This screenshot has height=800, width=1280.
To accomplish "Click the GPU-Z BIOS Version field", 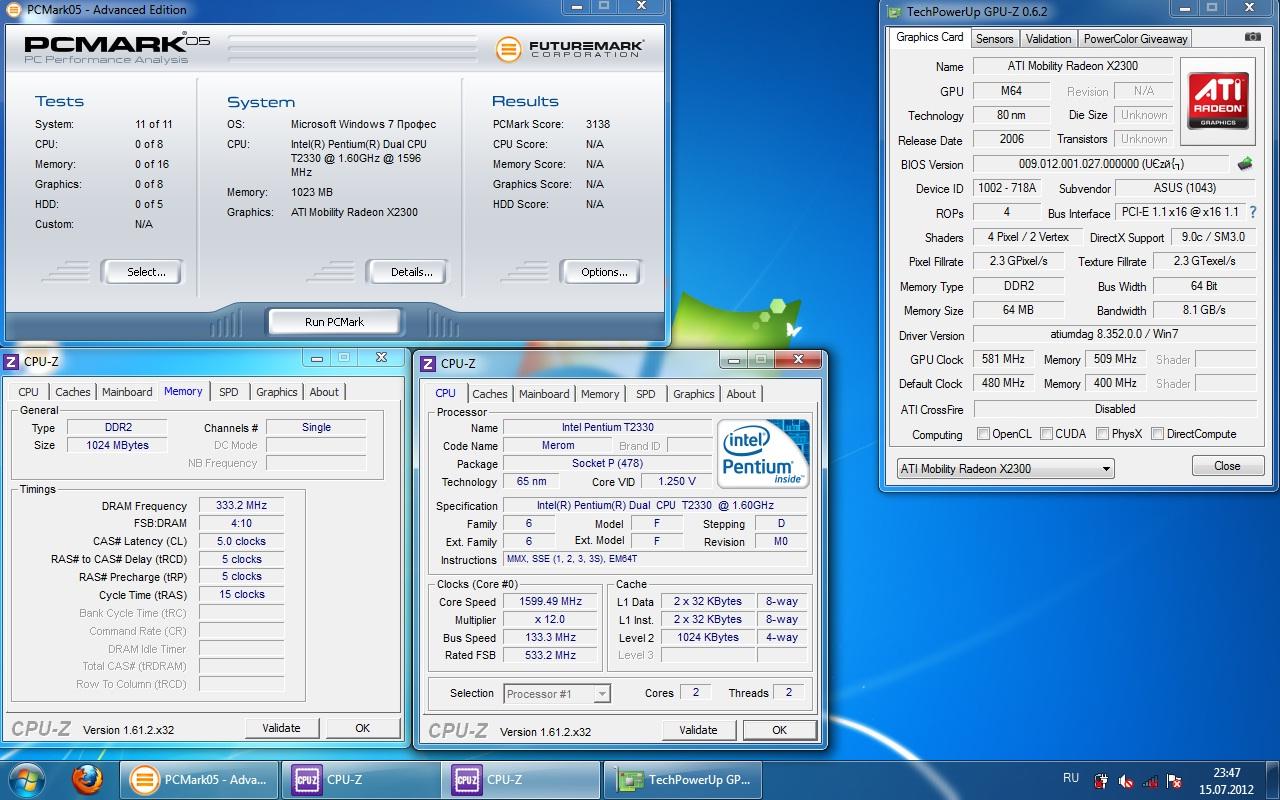I will [x=1102, y=164].
